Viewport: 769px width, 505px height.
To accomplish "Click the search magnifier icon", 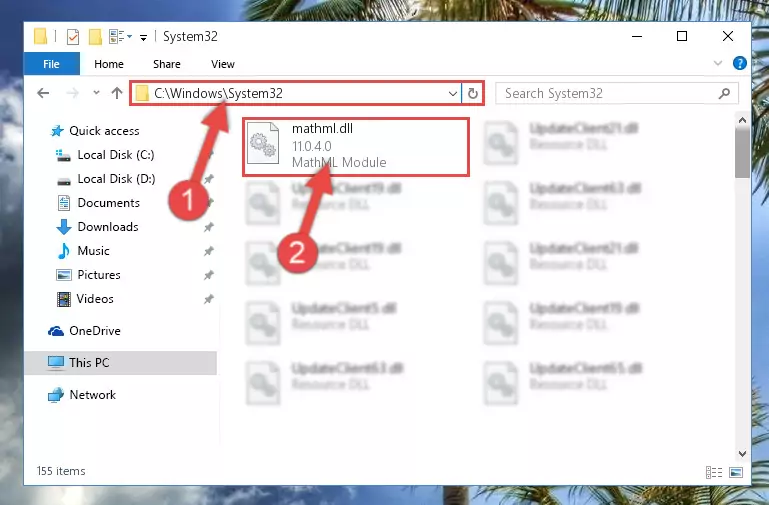I will click(724, 93).
